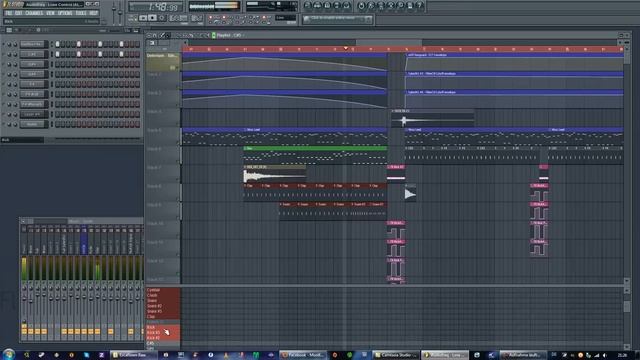The height and width of the screenshot is (360, 640).
Task: Open the VIEW menu
Action: 50,13
